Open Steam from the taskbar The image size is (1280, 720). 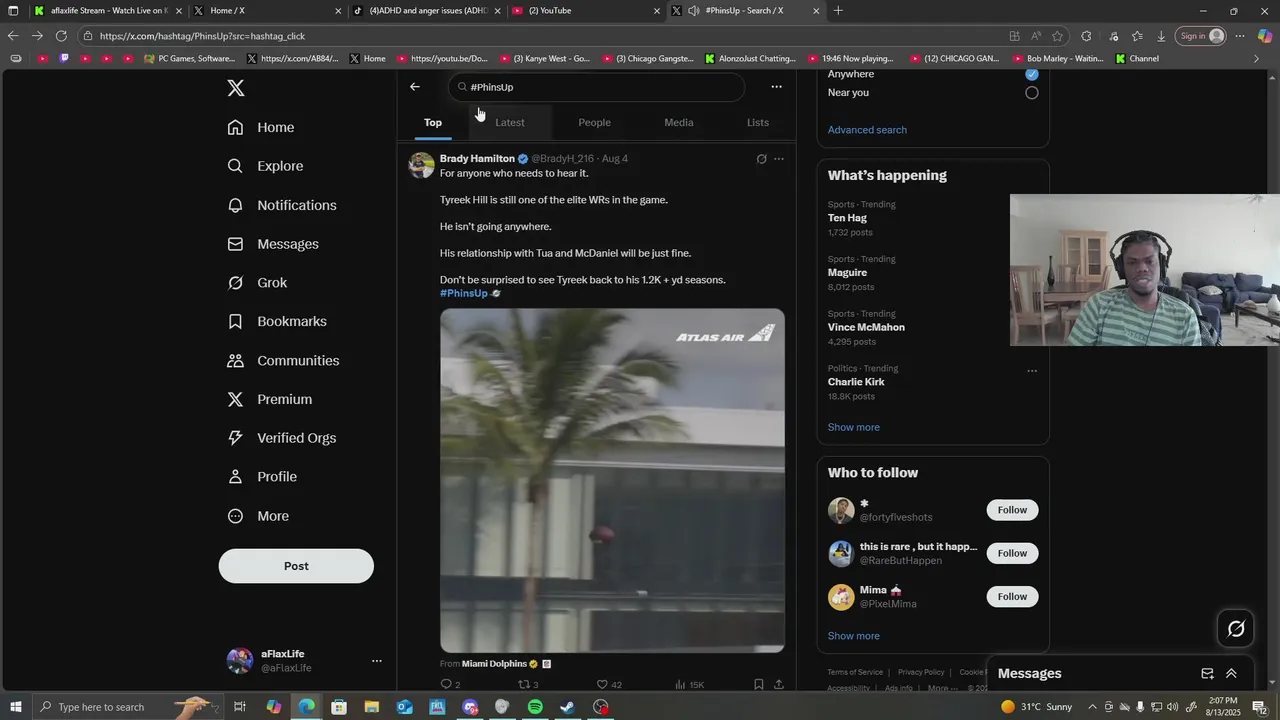click(x=567, y=707)
